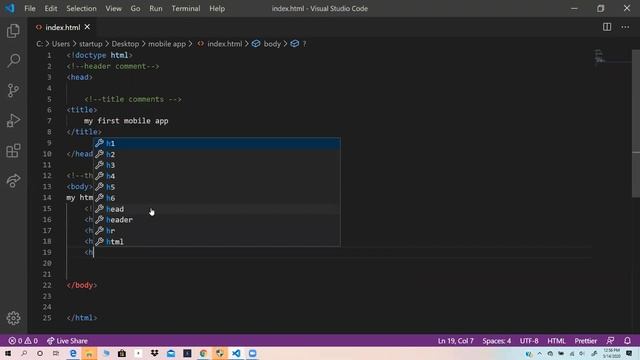
Task: Open Cortana circle on taskbar
Action: [40, 353]
